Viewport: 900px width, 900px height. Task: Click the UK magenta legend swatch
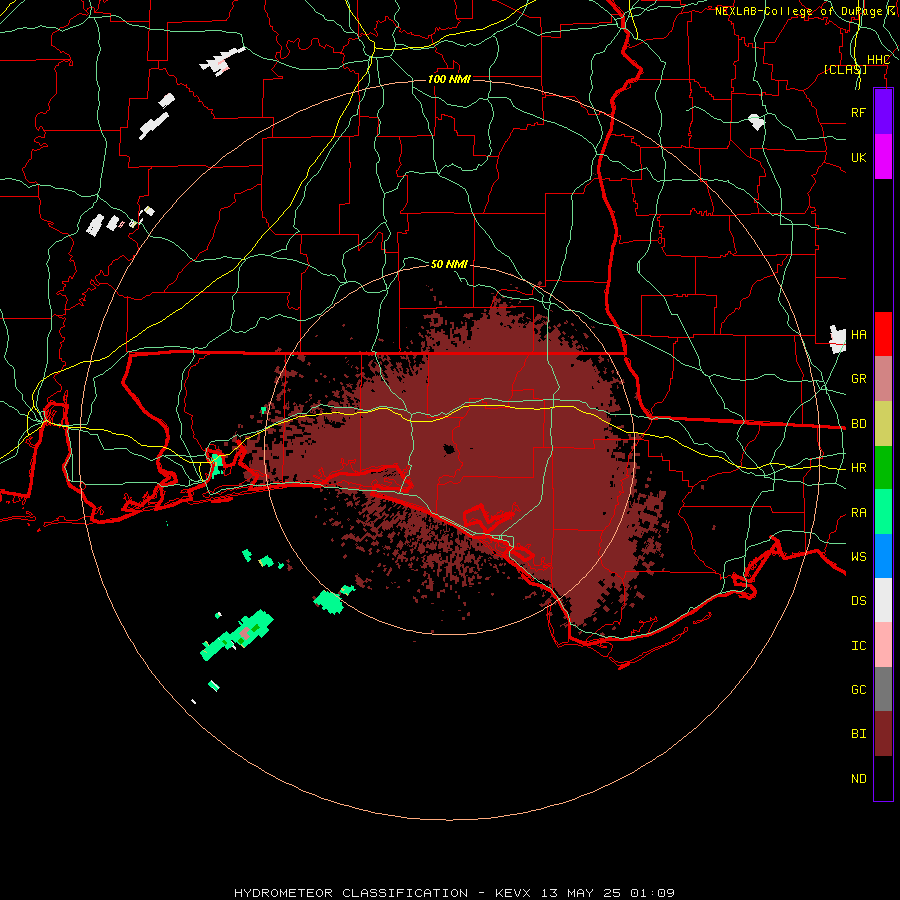[x=883, y=157]
